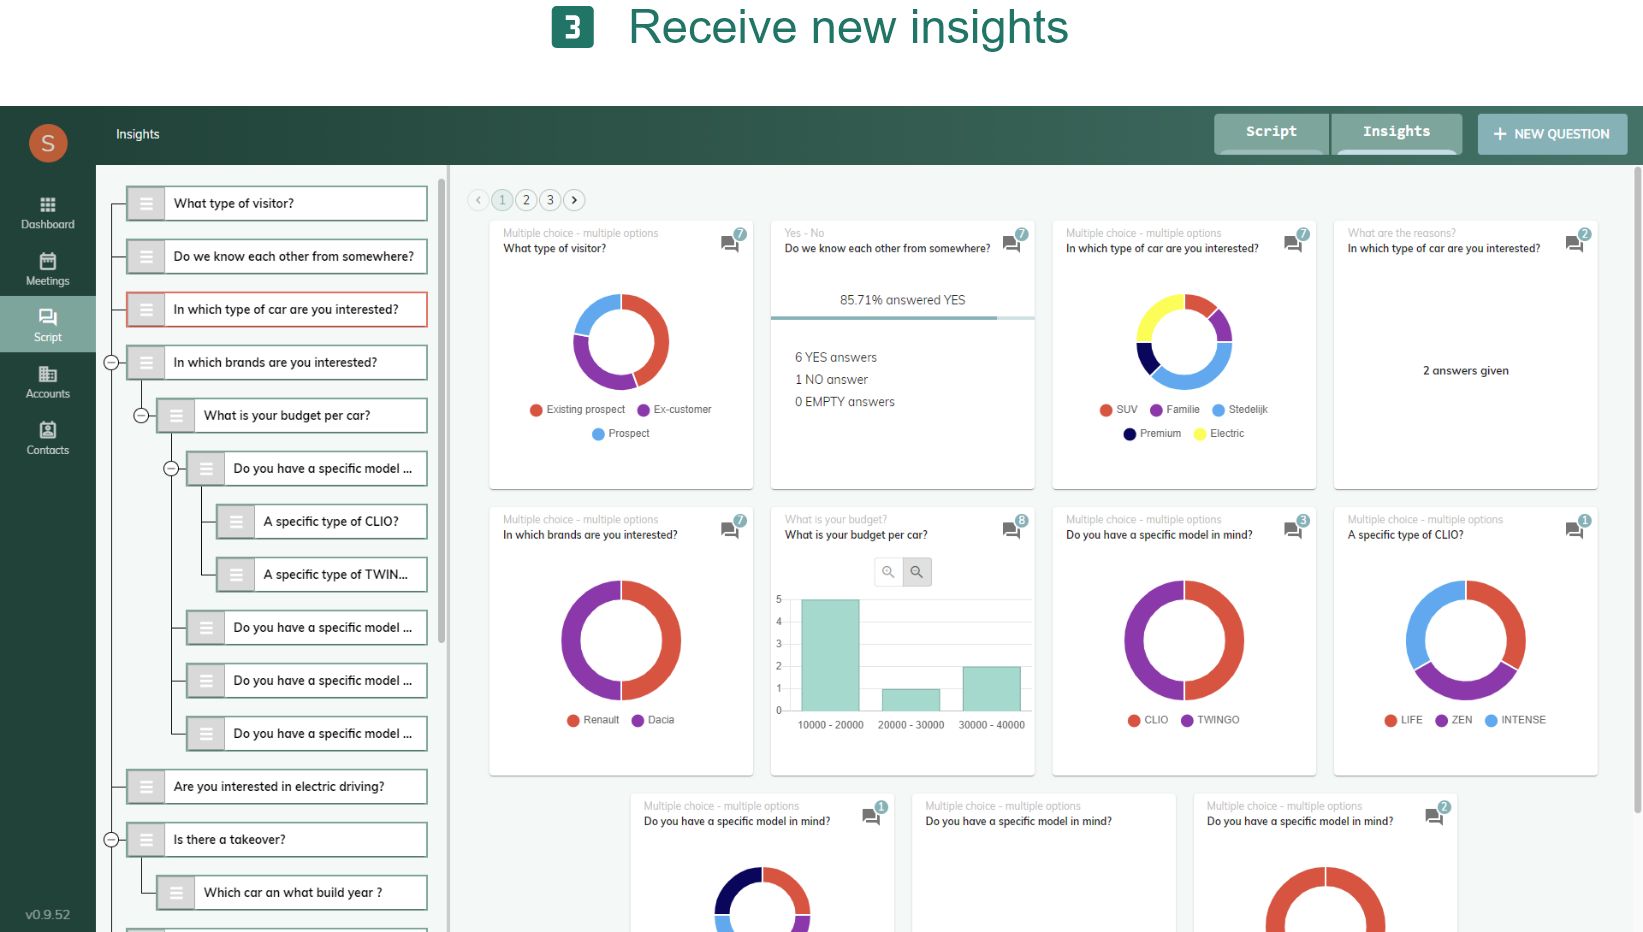
Task: Go to page 2 of insights
Action: coord(526,200)
